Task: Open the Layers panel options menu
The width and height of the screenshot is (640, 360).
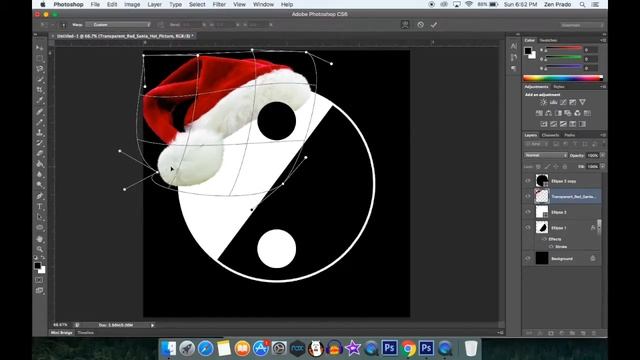Action: click(x=602, y=135)
